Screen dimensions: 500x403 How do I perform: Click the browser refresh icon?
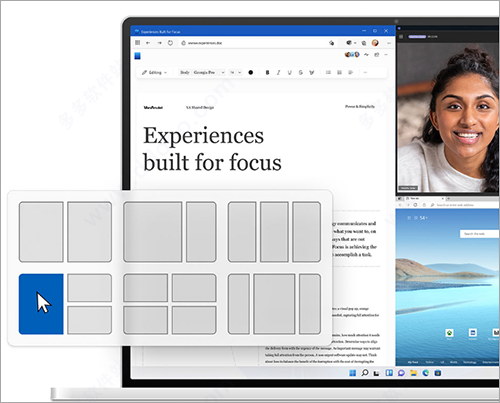(x=170, y=43)
